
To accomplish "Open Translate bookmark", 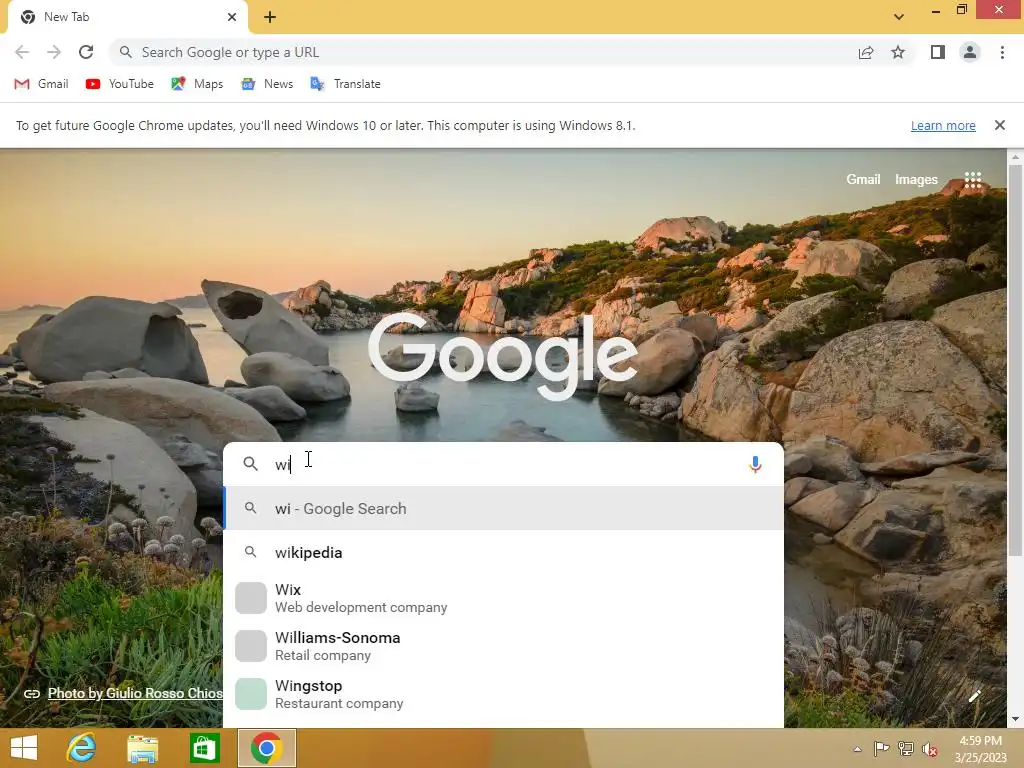I will 345,84.
